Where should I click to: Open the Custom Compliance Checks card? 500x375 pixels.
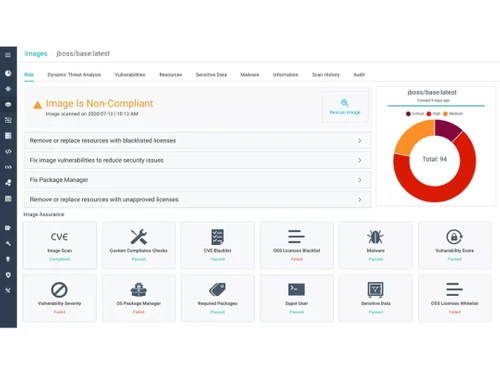(x=139, y=245)
